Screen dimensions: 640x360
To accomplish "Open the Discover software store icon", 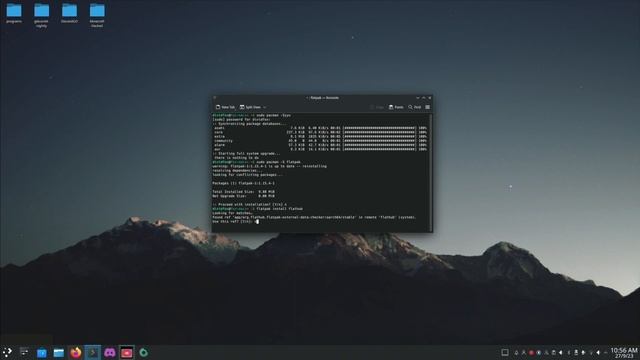I will coord(42,353).
